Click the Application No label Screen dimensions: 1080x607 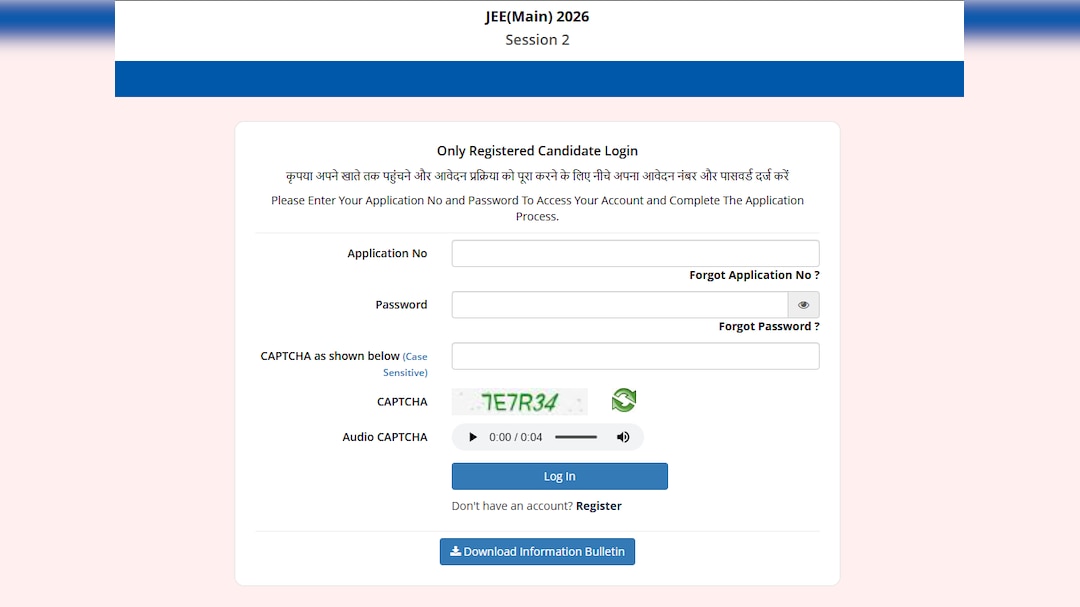coord(387,254)
